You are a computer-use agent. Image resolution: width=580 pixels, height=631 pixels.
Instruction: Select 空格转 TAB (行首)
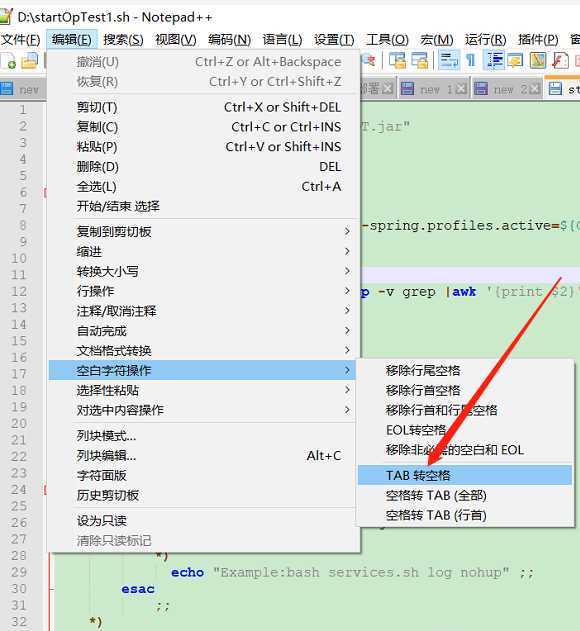(x=465, y=515)
